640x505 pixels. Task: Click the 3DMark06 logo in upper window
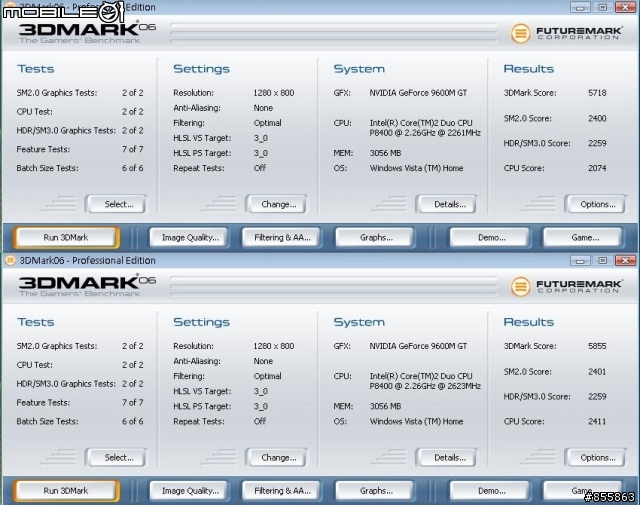87,32
